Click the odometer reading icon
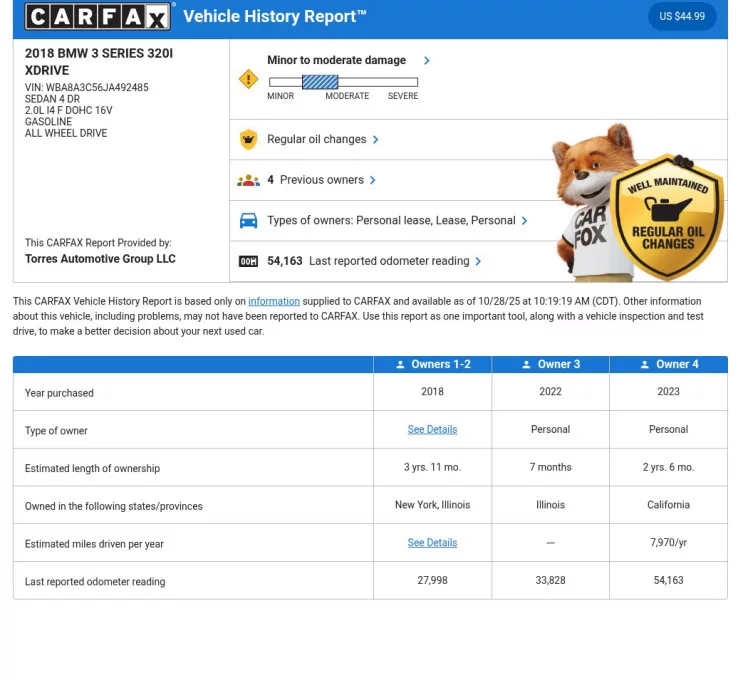 pos(248,262)
